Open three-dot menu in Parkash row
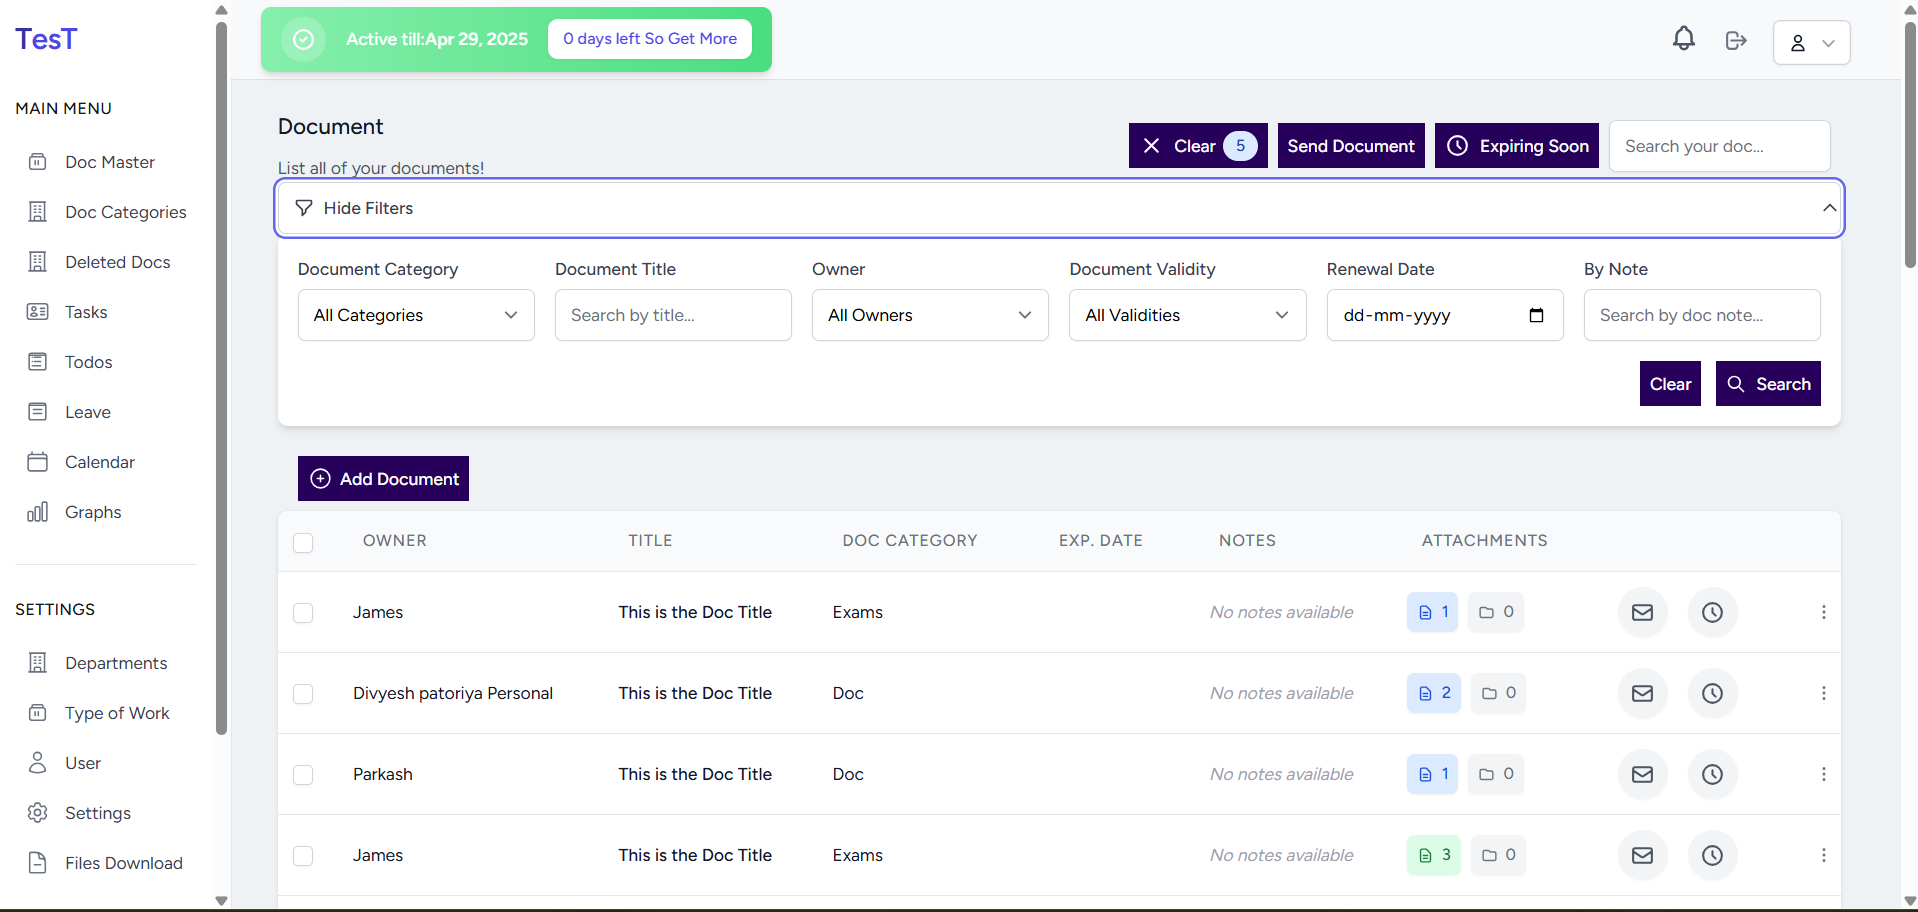 [1823, 774]
